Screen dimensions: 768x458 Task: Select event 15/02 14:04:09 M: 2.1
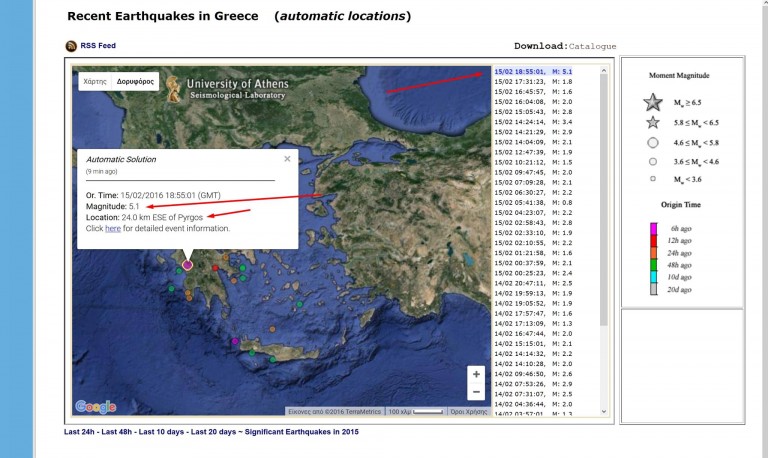[533, 142]
